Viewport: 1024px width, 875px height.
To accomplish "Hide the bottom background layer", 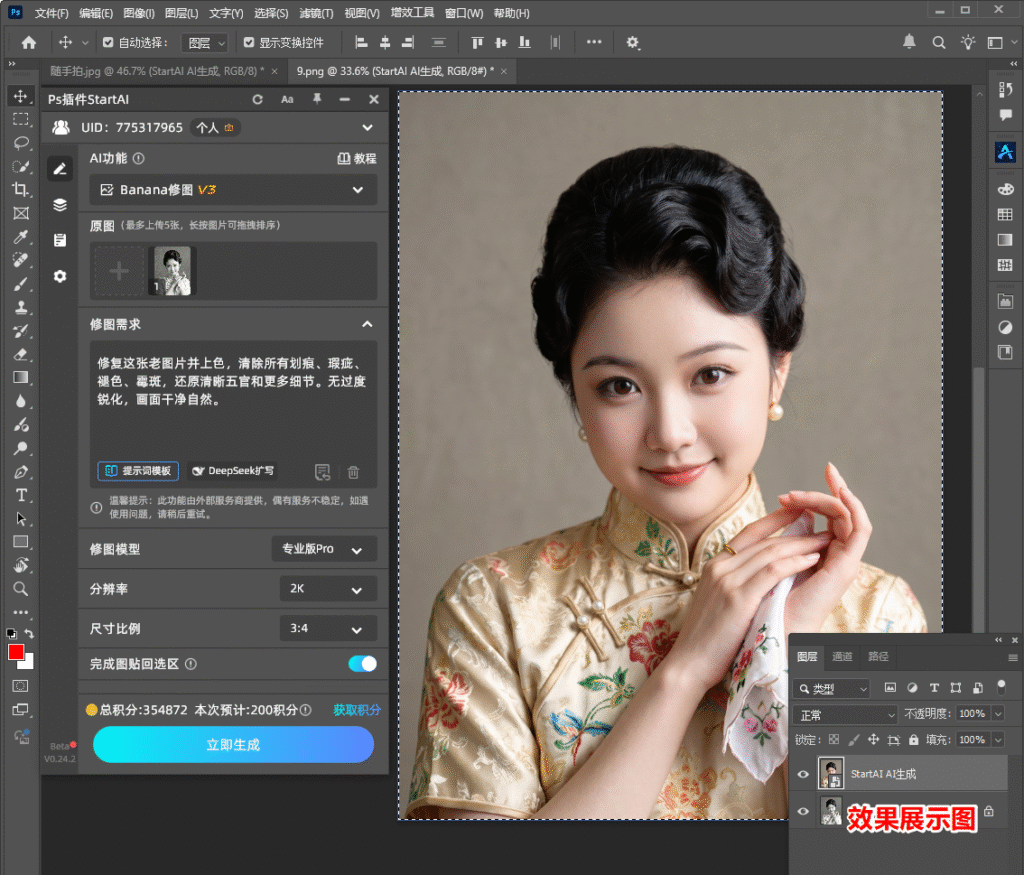I will point(803,812).
